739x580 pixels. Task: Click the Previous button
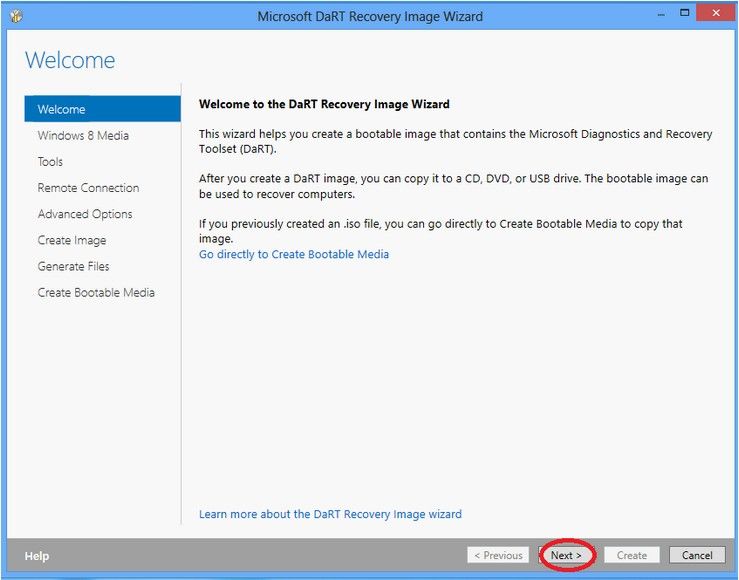(498, 555)
